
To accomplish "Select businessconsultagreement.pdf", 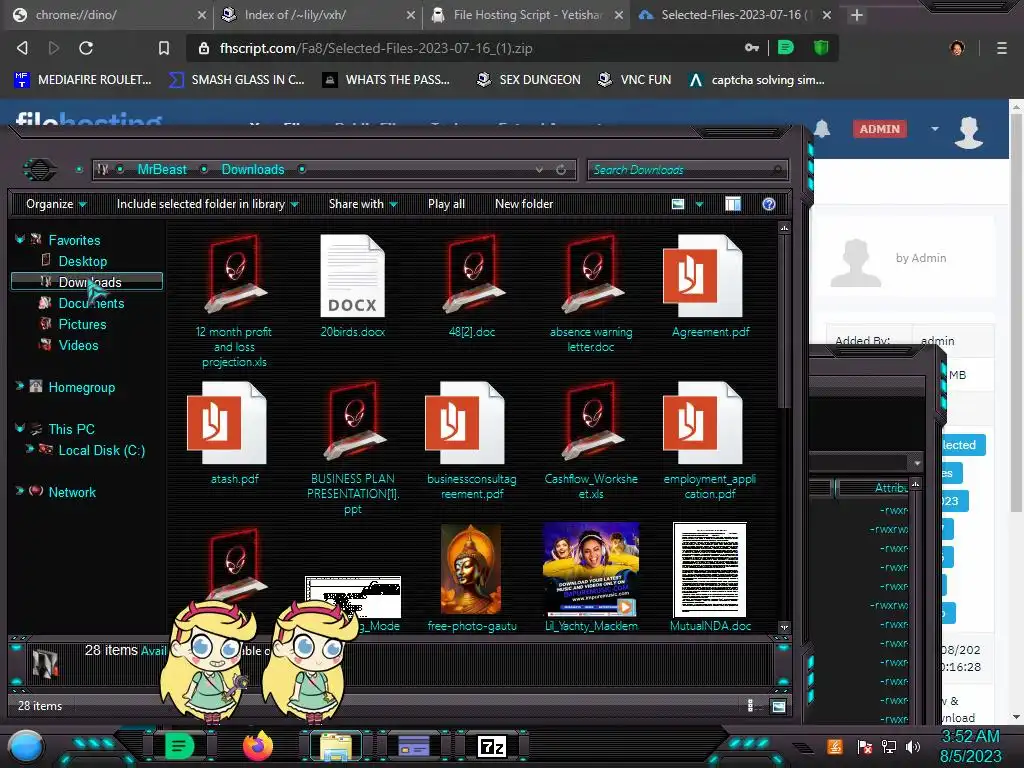I will (472, 441).
